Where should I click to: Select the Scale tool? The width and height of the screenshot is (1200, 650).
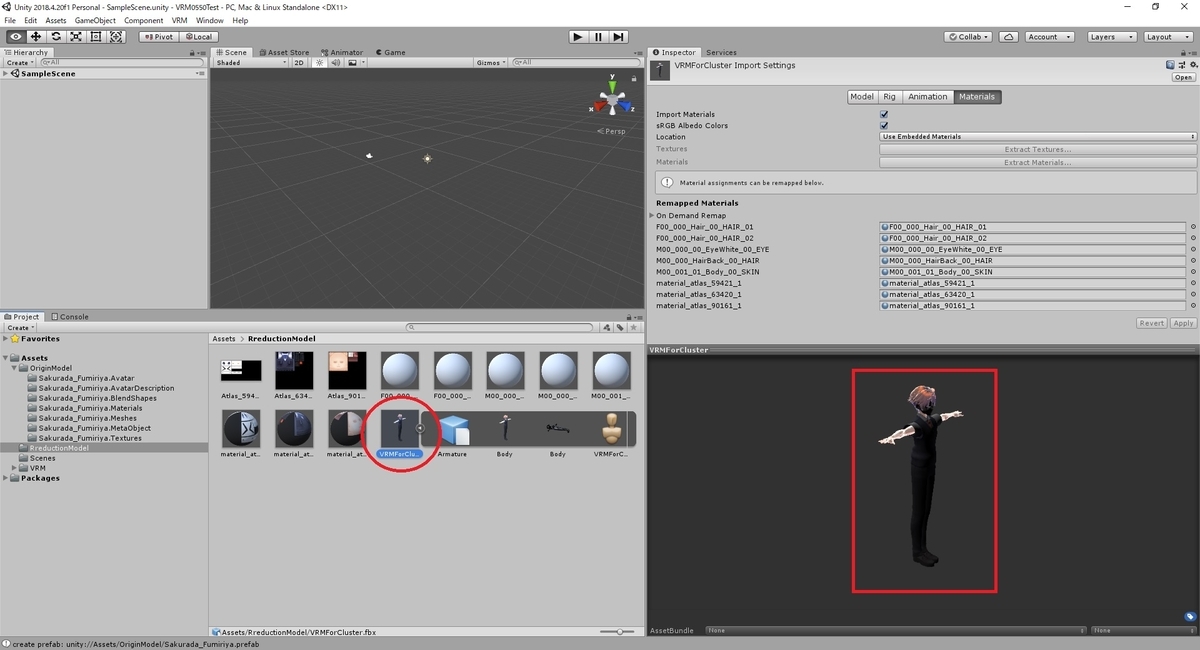[x=75, y=37]
